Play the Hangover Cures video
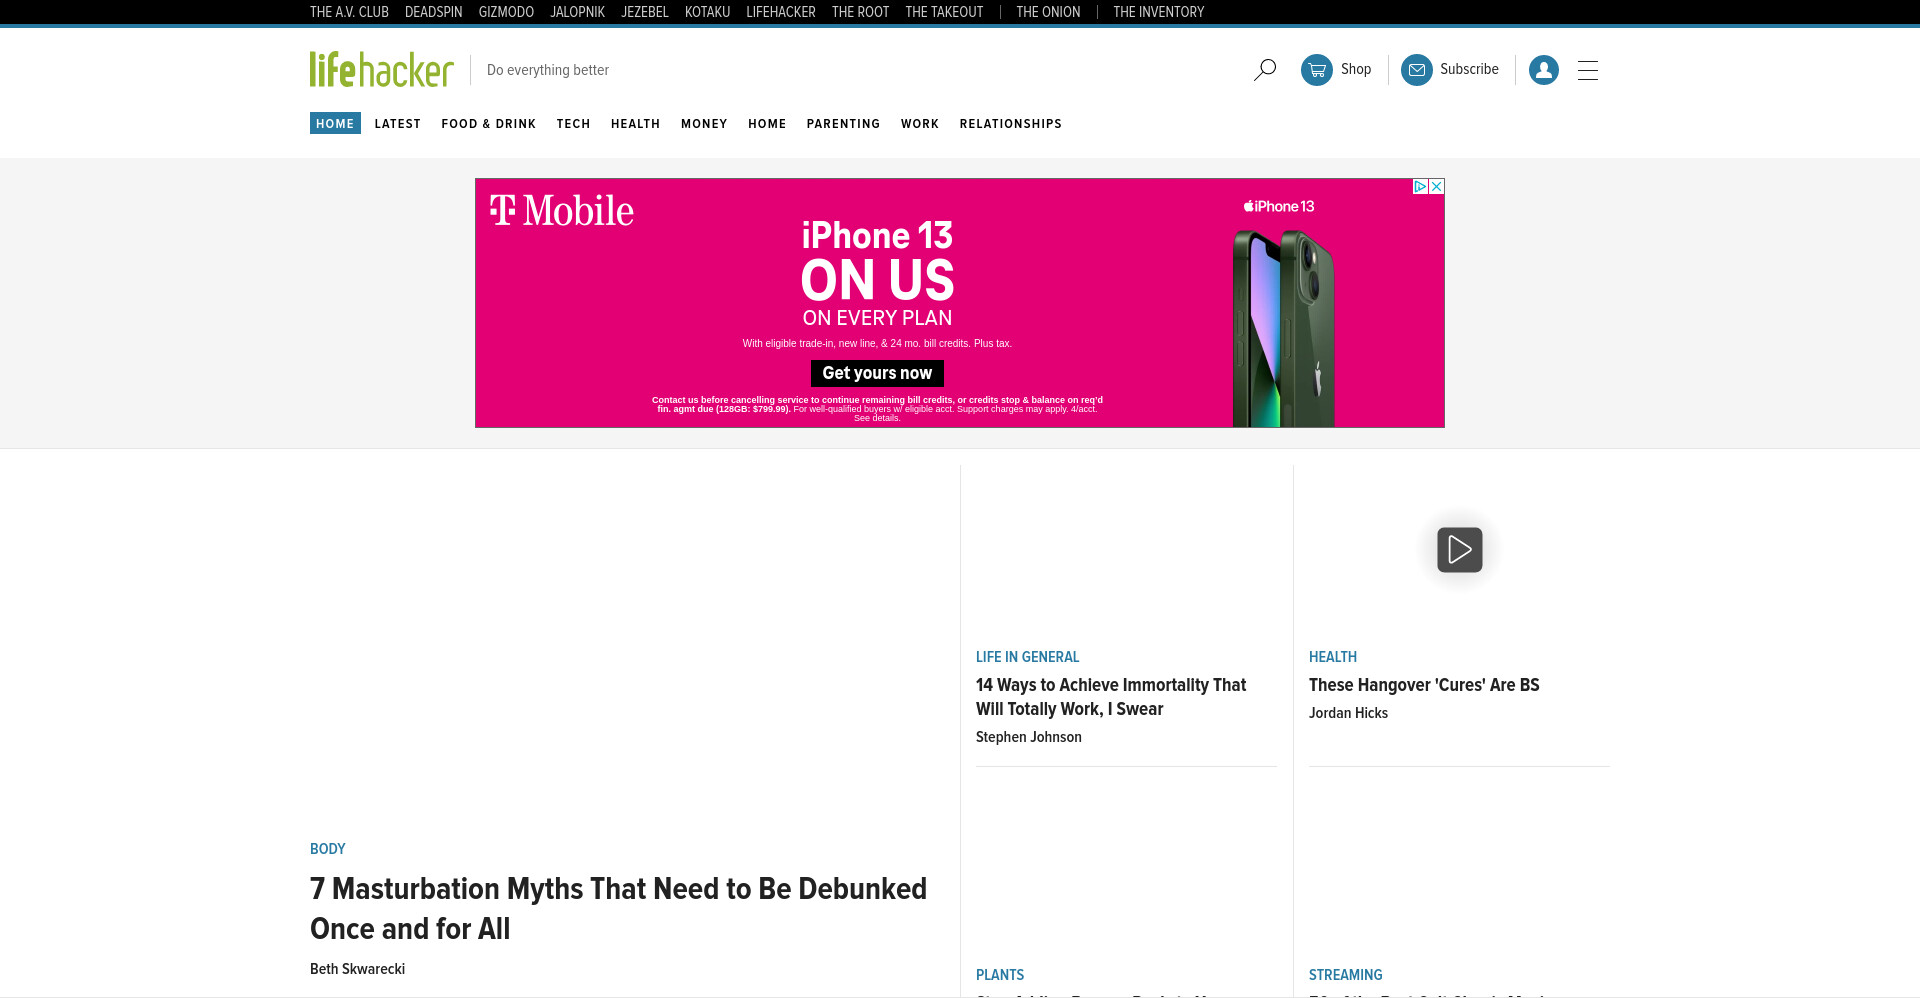The image size is (1920, 998). [x=1460, y=549]
